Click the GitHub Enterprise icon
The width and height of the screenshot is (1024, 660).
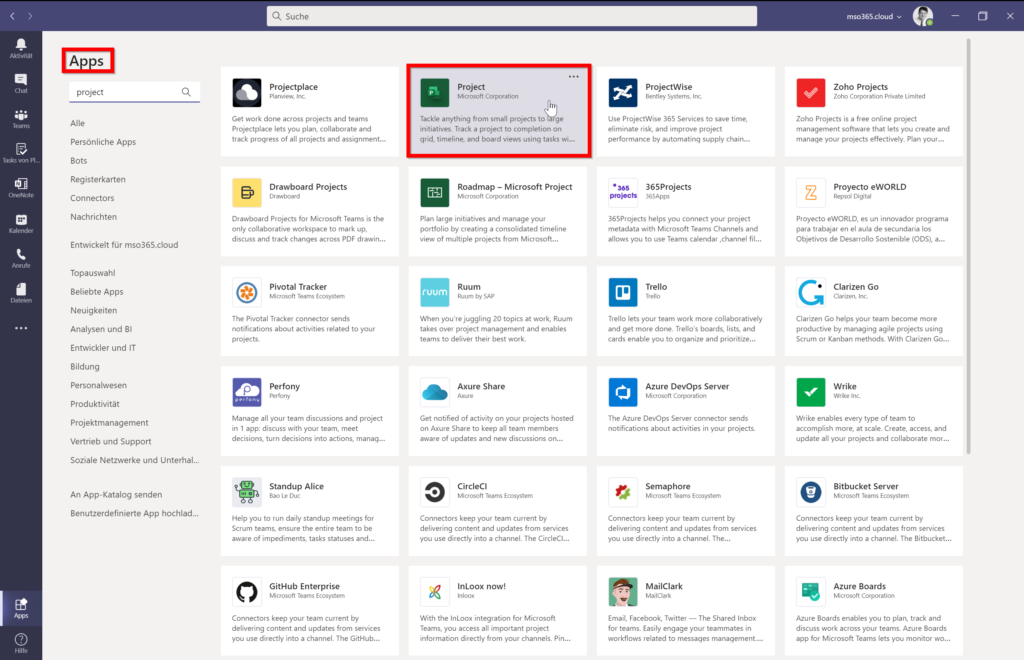pos(246,592)
